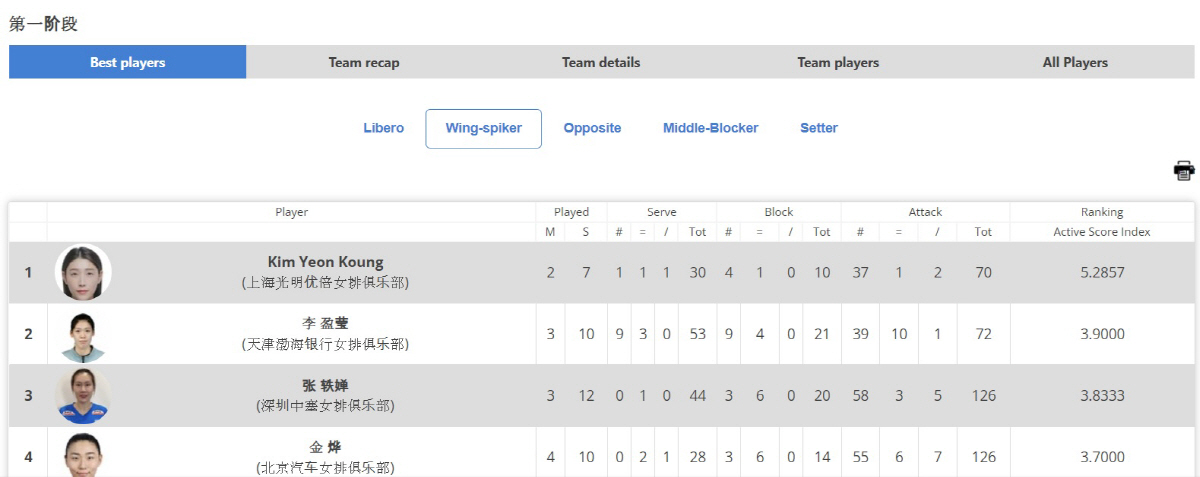Open the Team details tab
The width and height of the screenshot is (1200, 477).
[x=601, y=62]
